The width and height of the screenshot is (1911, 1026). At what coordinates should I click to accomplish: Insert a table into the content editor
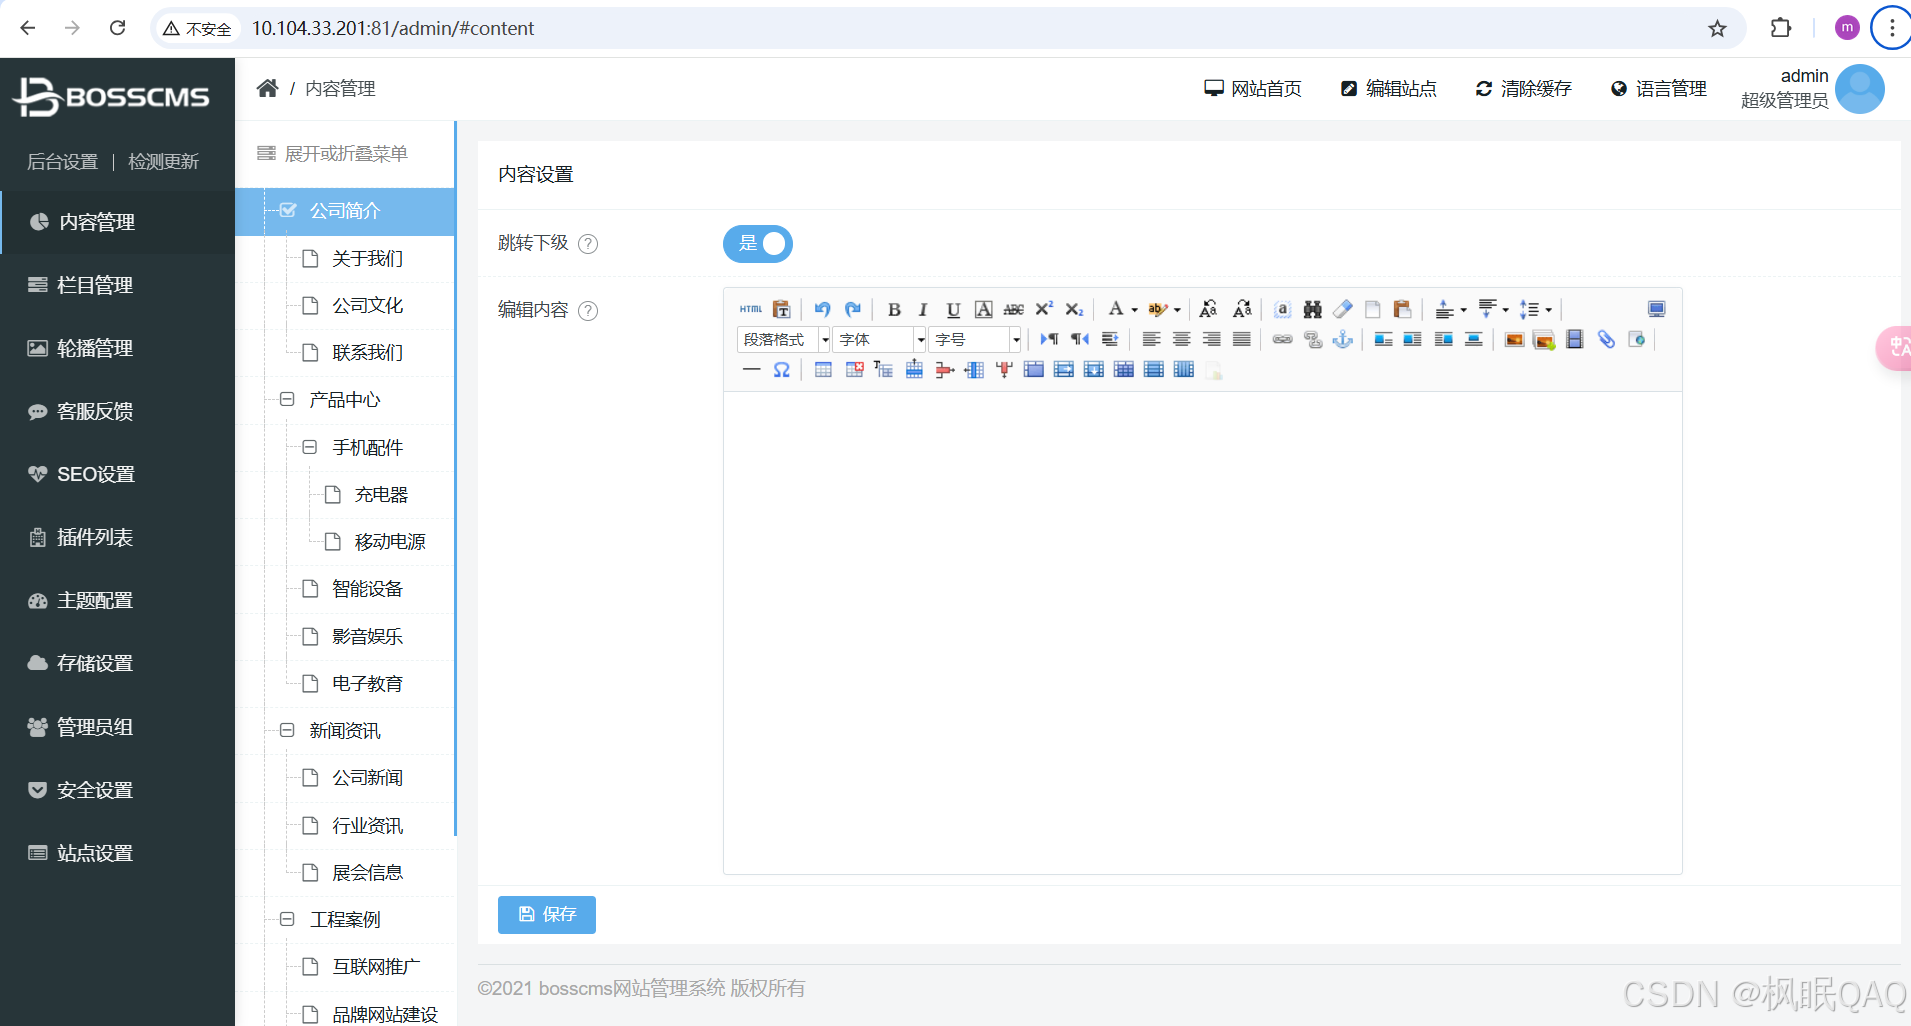(x=824, y=369)
